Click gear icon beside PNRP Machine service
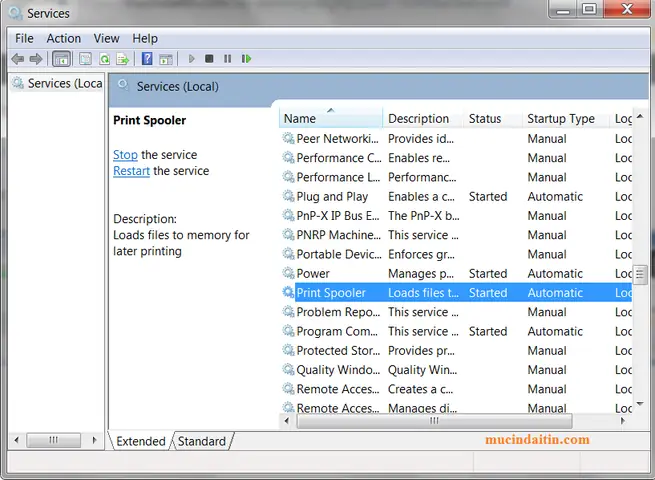The height and width of the screenshot is (480, 655). point(288,234)
